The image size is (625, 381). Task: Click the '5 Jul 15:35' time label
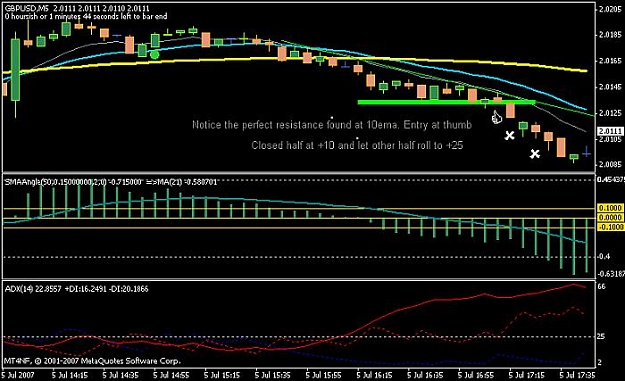[x=273, y=375]
